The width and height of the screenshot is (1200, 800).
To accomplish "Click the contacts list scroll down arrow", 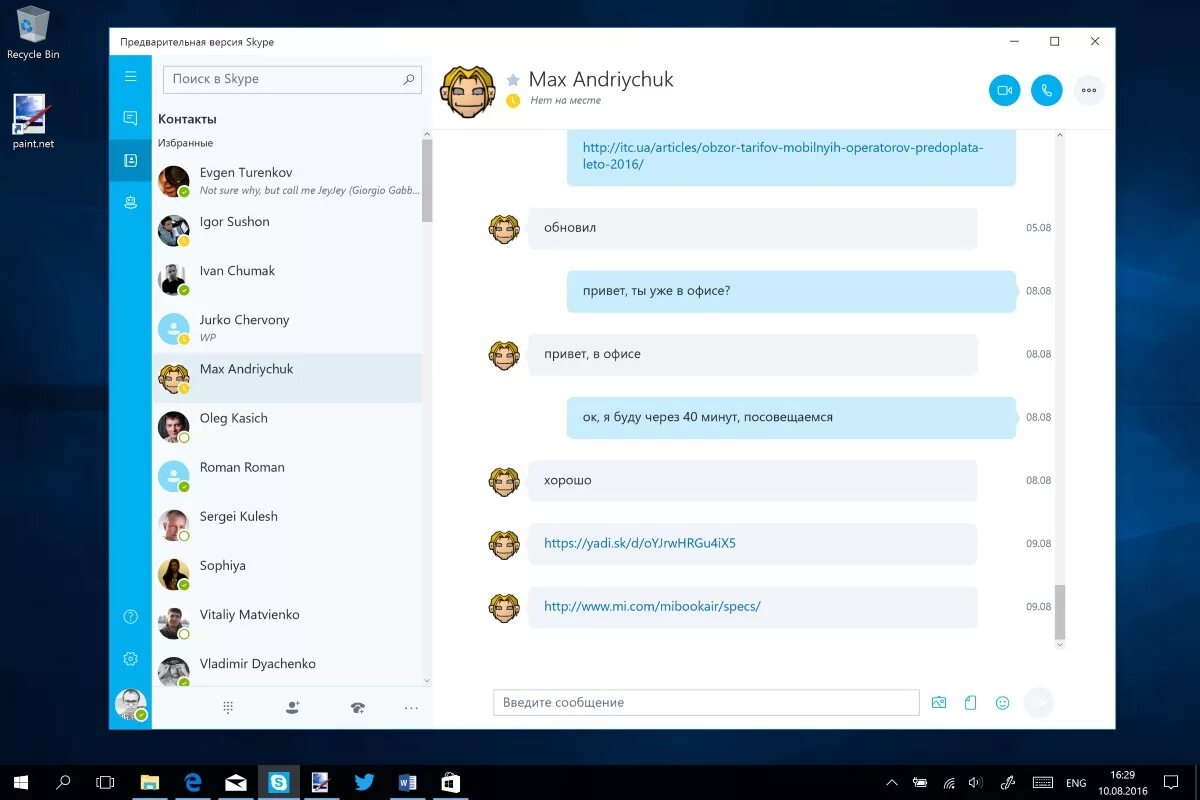I will click(x=427, y=680).
